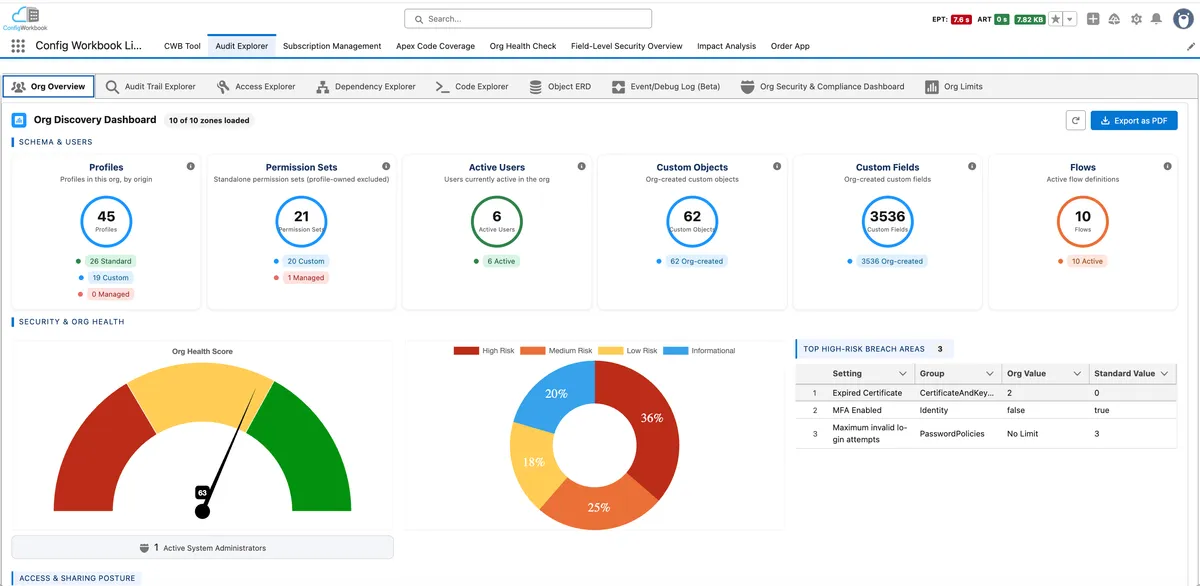Click info icon on Permission Sets card
The width and height of the screenshot is (1200, 586).
click(x=386, y=166)
